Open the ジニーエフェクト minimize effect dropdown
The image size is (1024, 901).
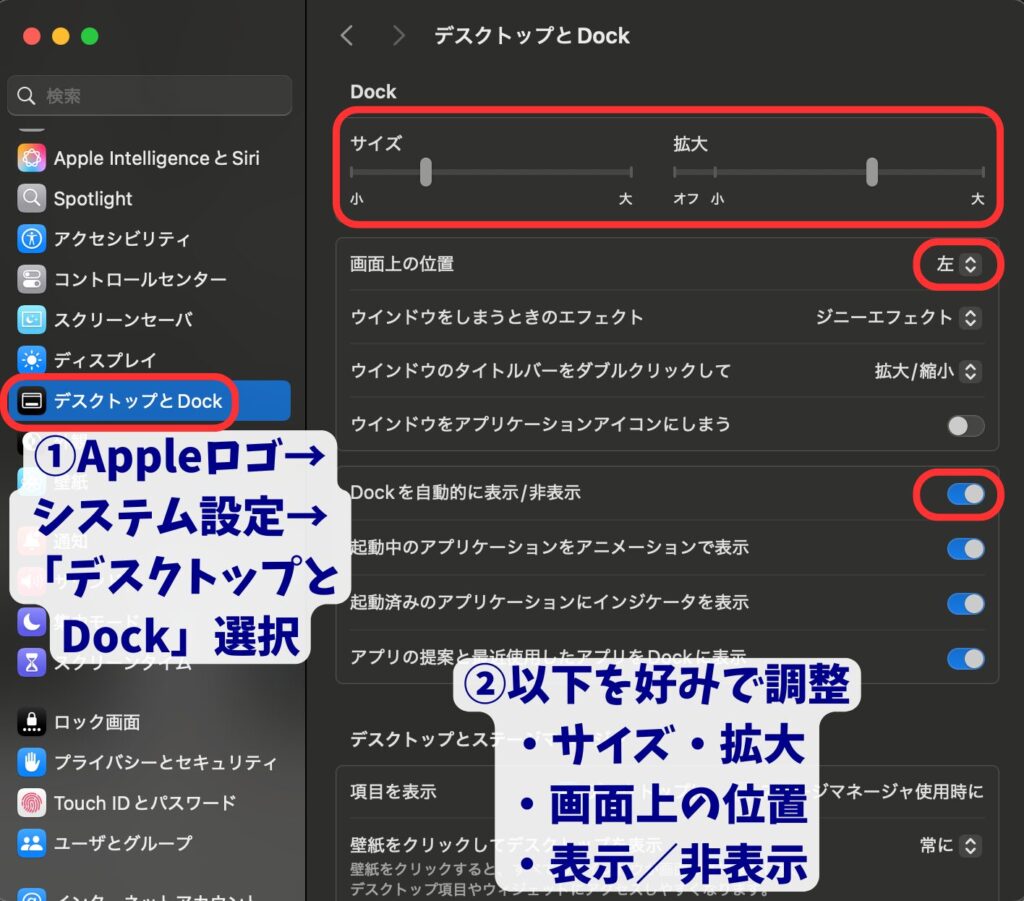pyautogui.click(x=898, y=318)
